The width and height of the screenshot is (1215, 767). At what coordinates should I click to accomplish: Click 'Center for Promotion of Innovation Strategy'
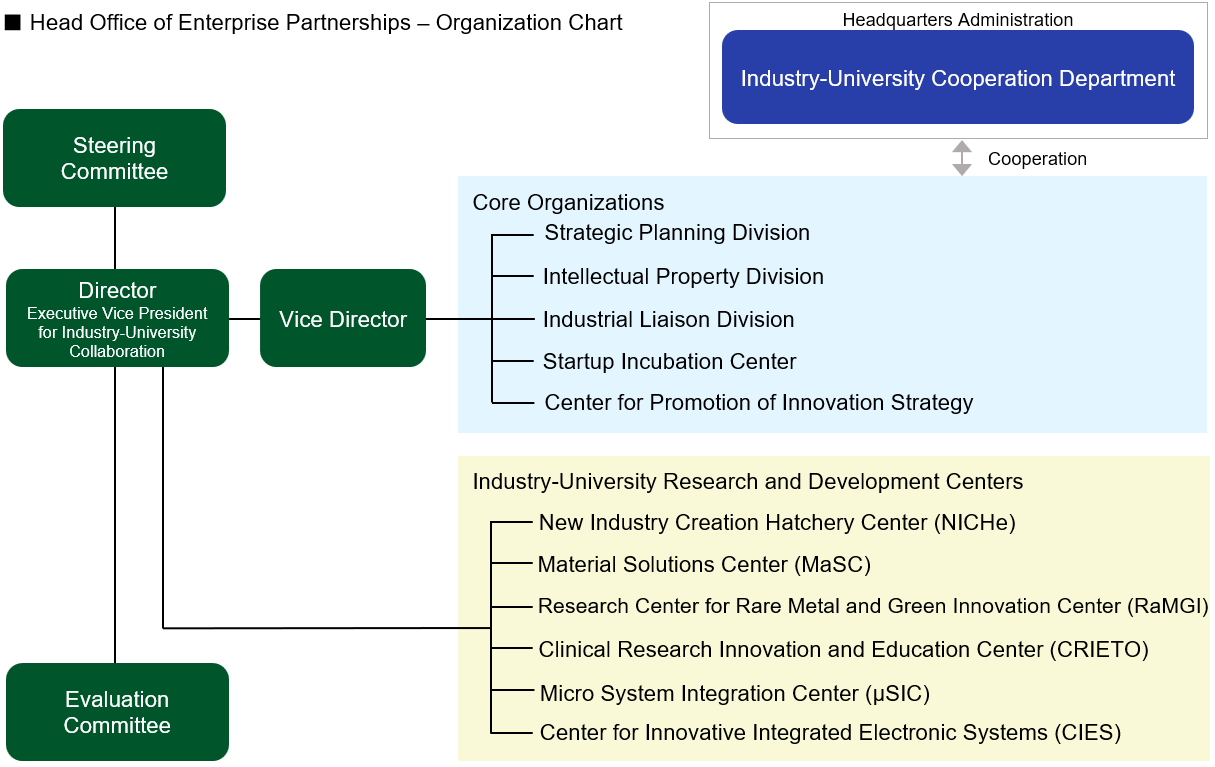(759, 403)
